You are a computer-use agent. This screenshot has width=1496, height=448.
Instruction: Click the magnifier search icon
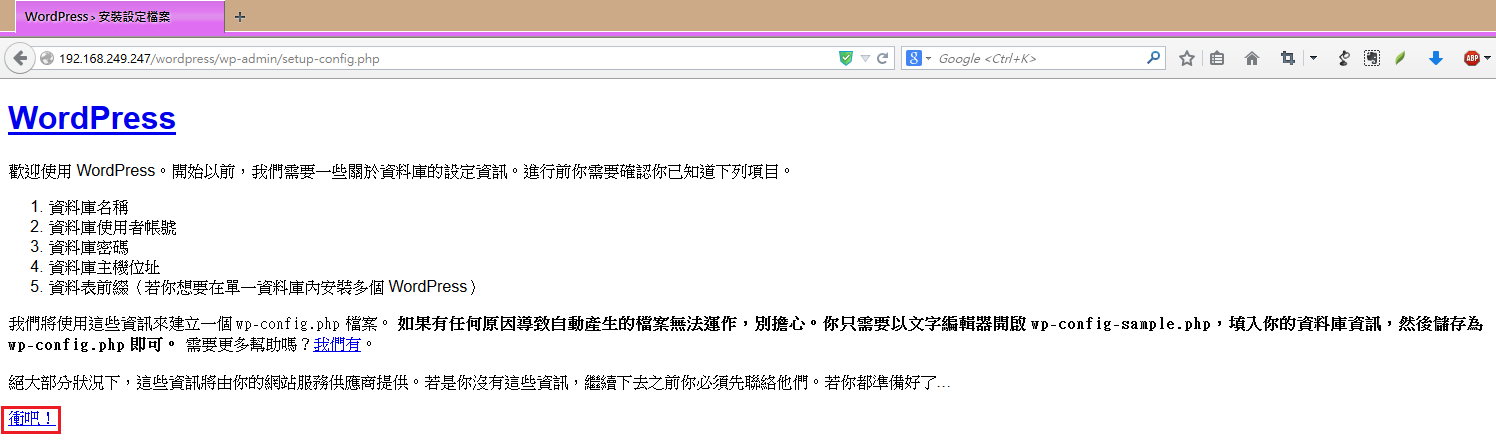[x=1154, y=58]
